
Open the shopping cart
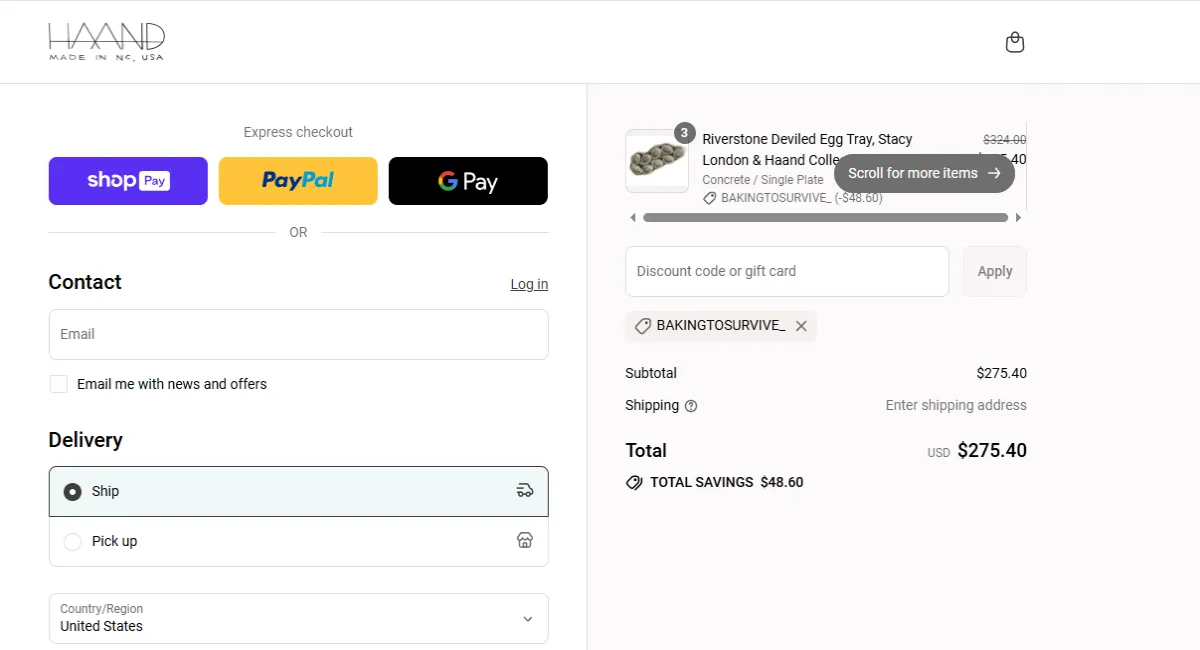(x=1014, y=42)
